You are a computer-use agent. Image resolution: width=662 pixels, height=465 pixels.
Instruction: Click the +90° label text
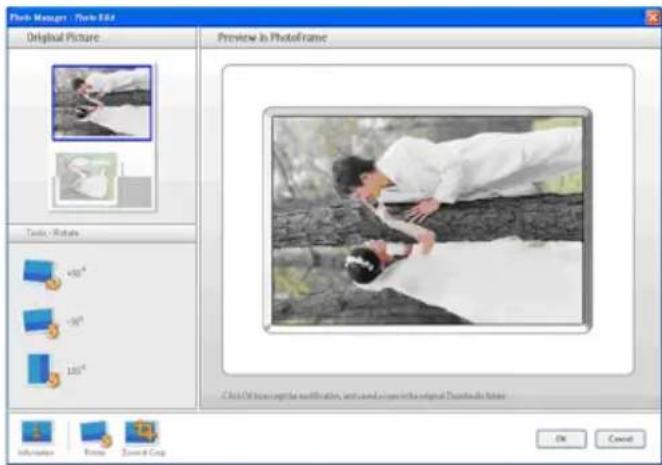click(76, 273)
